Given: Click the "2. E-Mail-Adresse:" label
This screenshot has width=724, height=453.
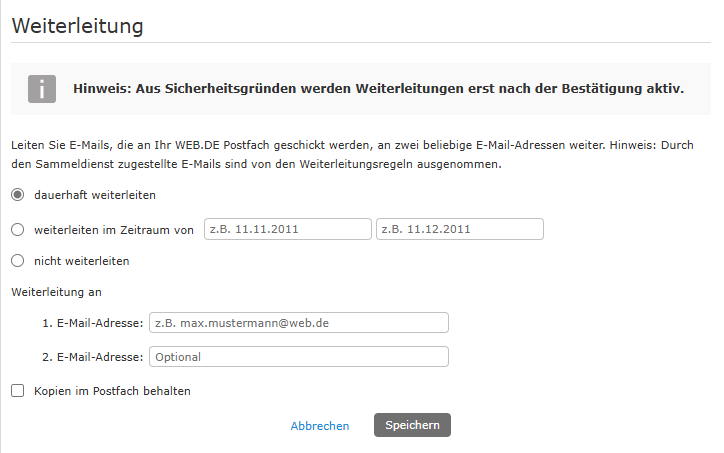Looking at the screenshot, I should pyautogui.click(x=93, y=357).
